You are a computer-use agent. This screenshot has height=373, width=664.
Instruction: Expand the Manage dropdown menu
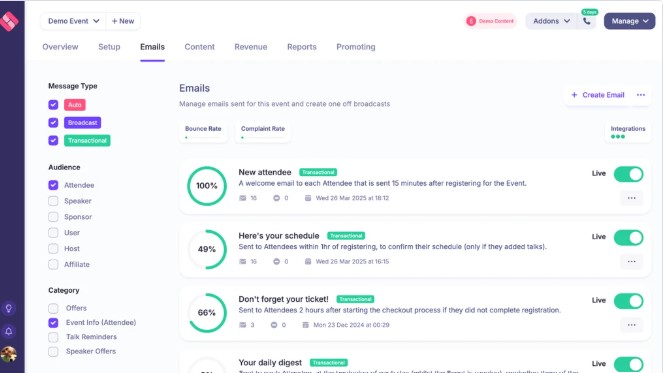pyautogui.click(x=629, y=21)
